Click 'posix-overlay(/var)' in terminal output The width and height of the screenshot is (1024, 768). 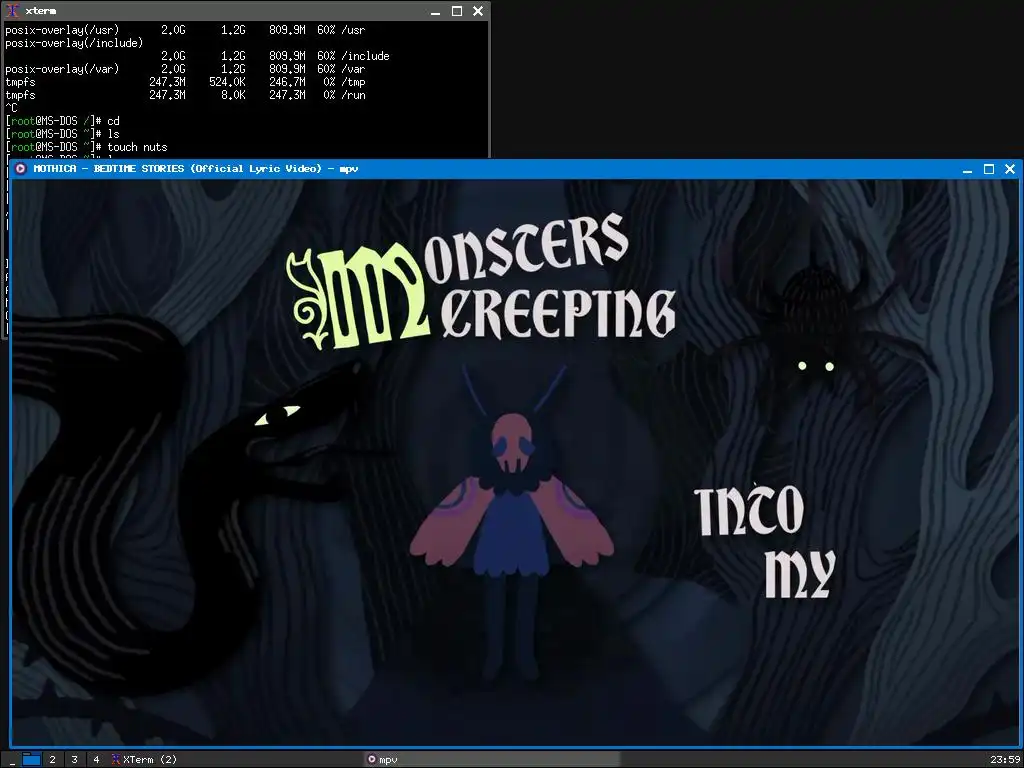[x=62, y=69]
